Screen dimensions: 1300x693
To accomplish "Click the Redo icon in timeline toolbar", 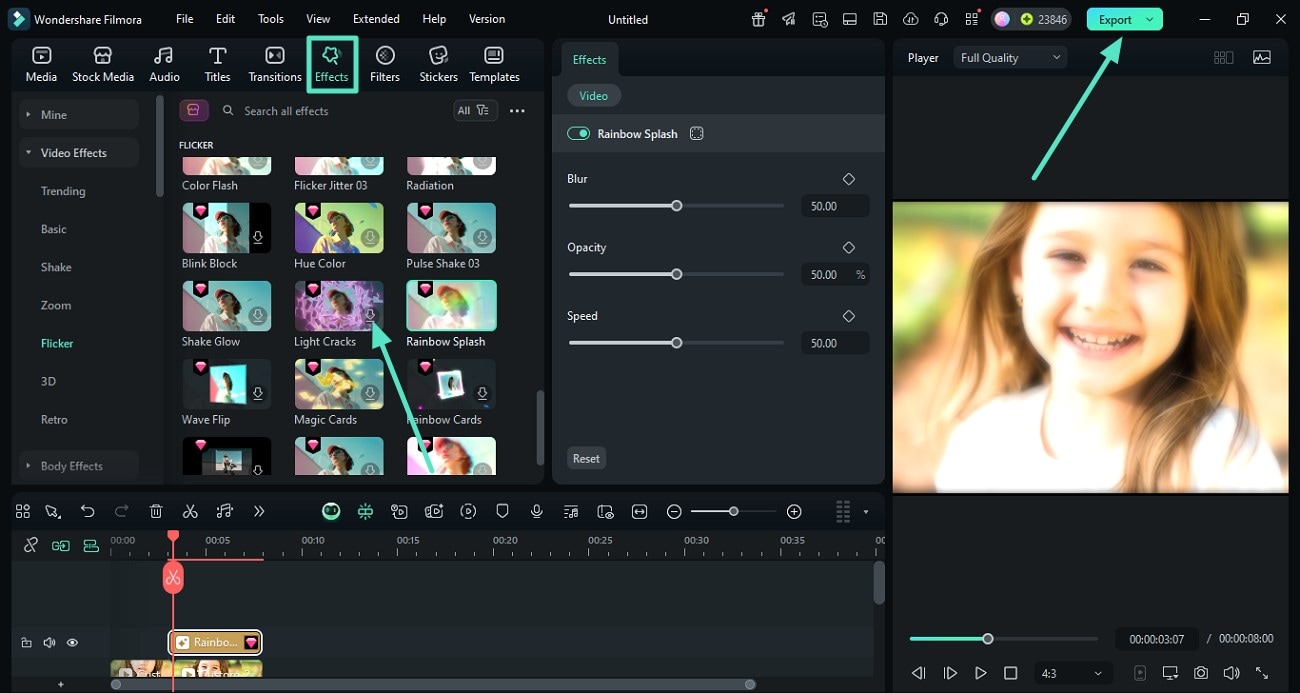I will [122, 511].
